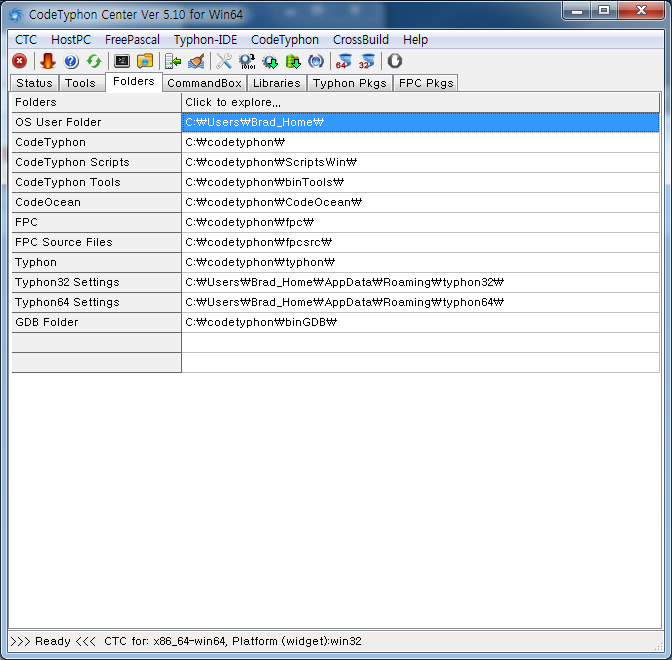Screen dimensions: 672x660
Task: Open the CodeTyphon menu
Action: coord(285,40)
